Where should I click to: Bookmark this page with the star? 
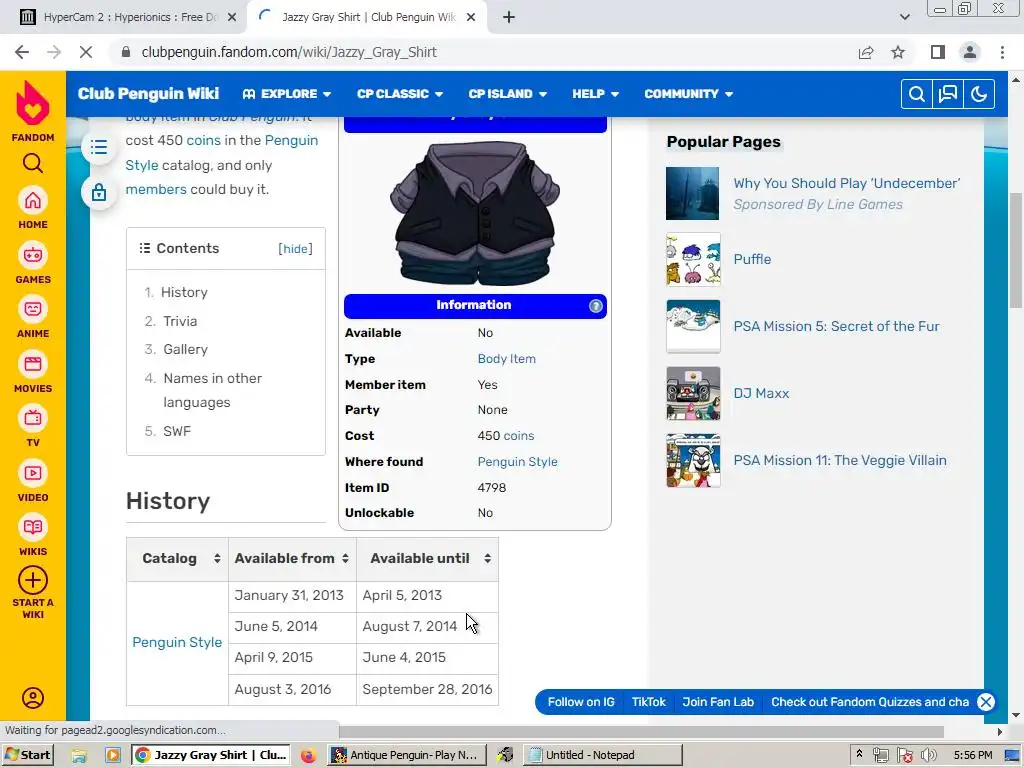[898, 52]
